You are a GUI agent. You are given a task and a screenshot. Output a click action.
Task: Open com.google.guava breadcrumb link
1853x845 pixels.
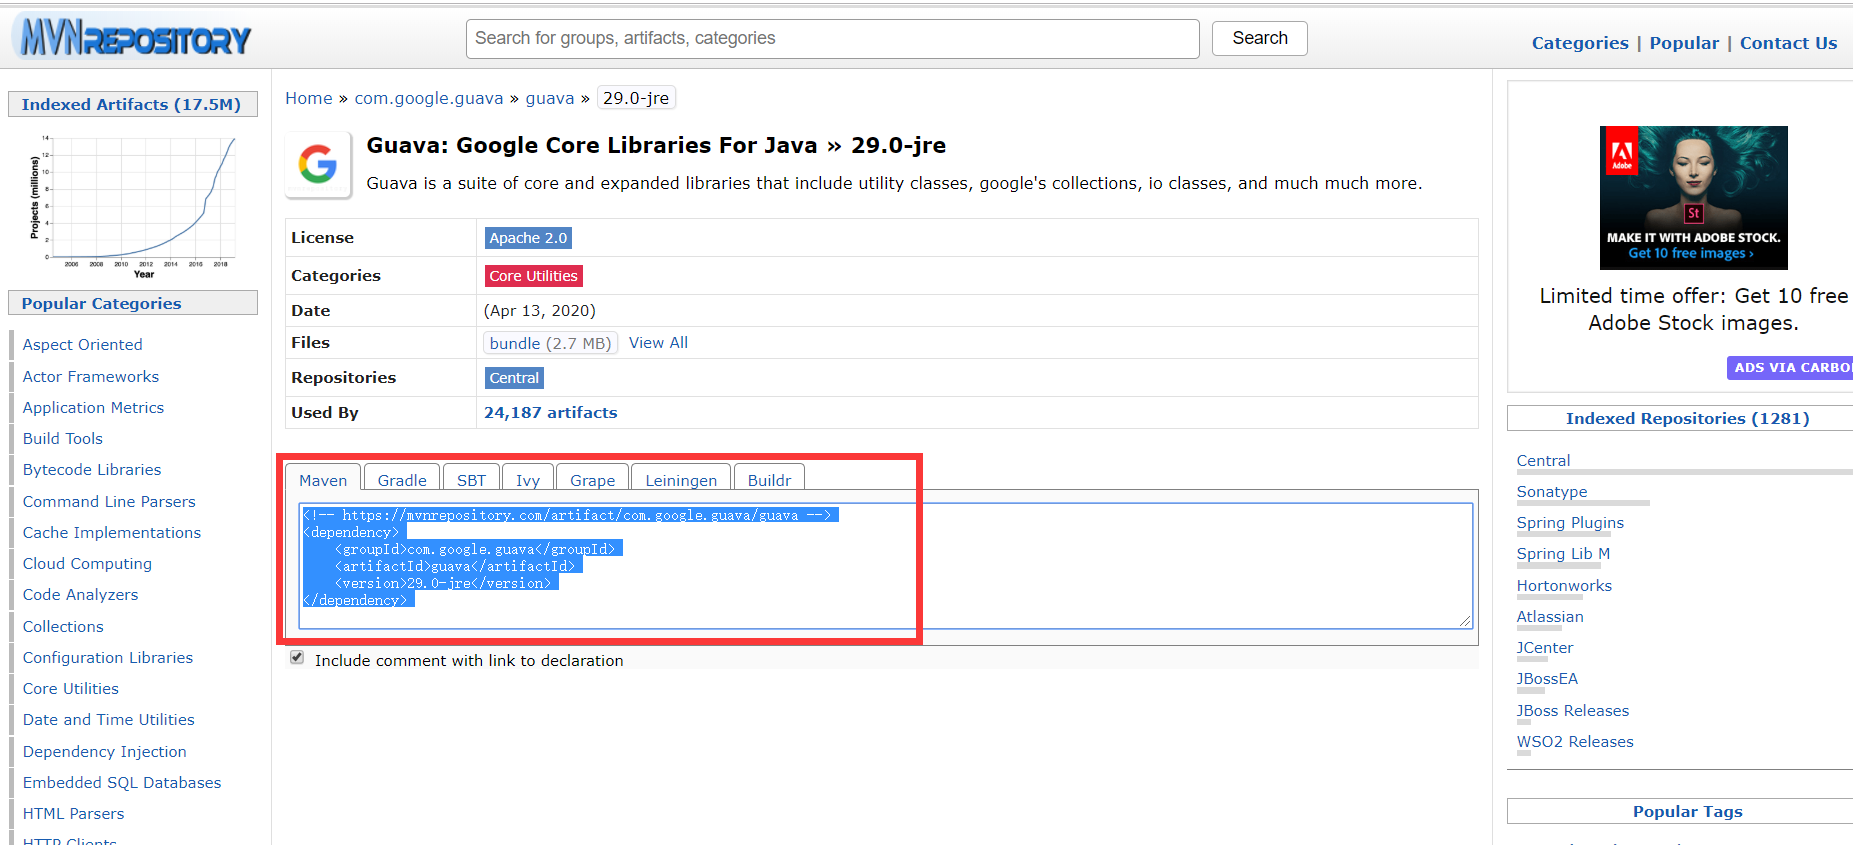[429, 98]
